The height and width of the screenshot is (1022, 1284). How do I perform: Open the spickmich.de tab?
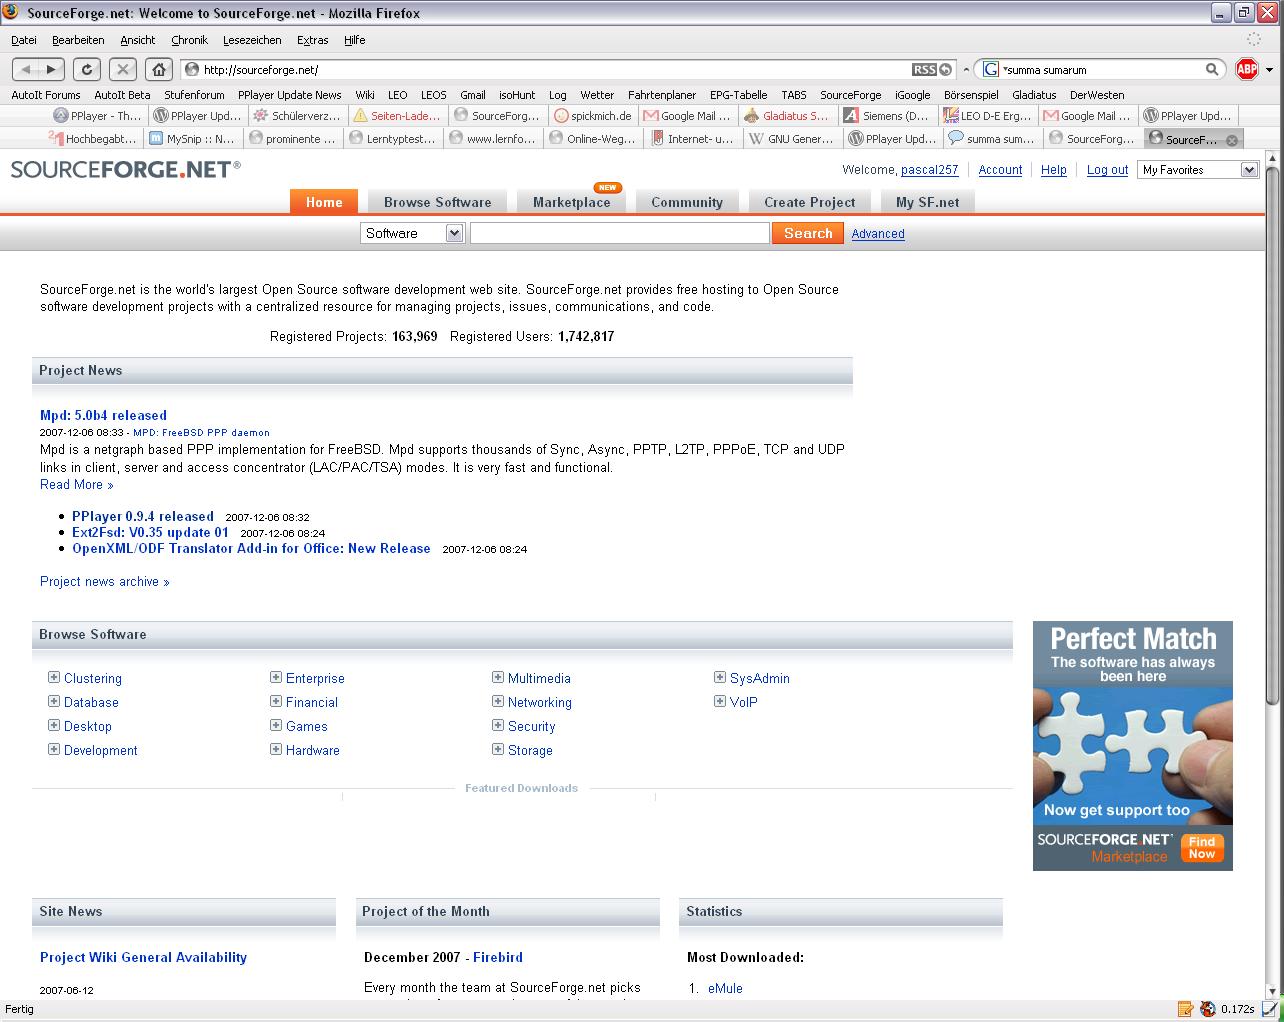[593, 116]
